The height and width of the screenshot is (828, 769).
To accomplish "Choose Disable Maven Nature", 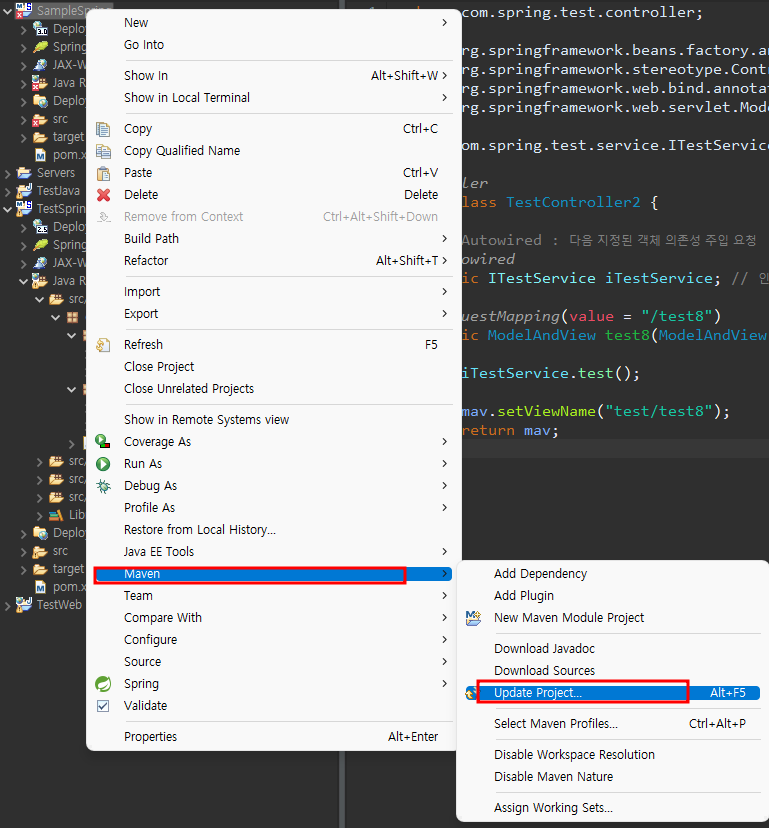I will pyautogui.click(x=613, y=777).
